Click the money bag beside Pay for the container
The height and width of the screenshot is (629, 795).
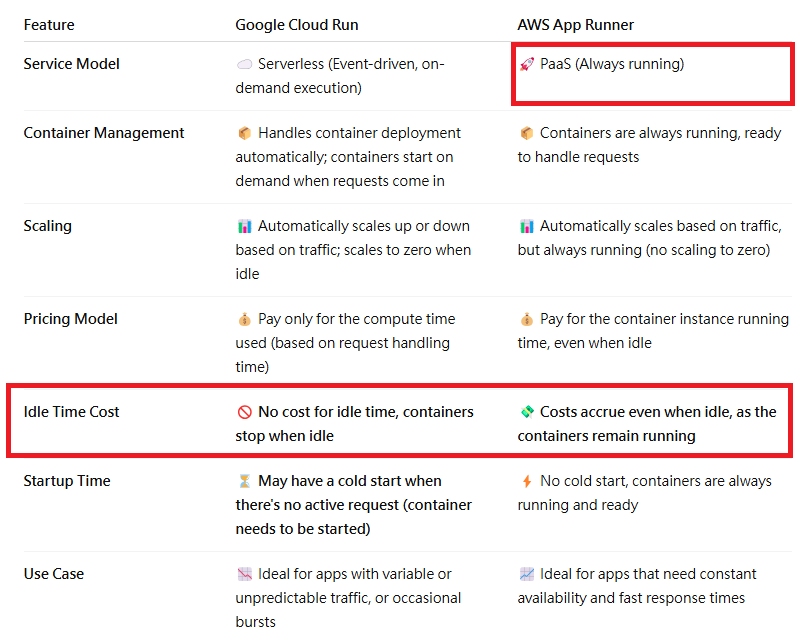(x=527, y=319)
